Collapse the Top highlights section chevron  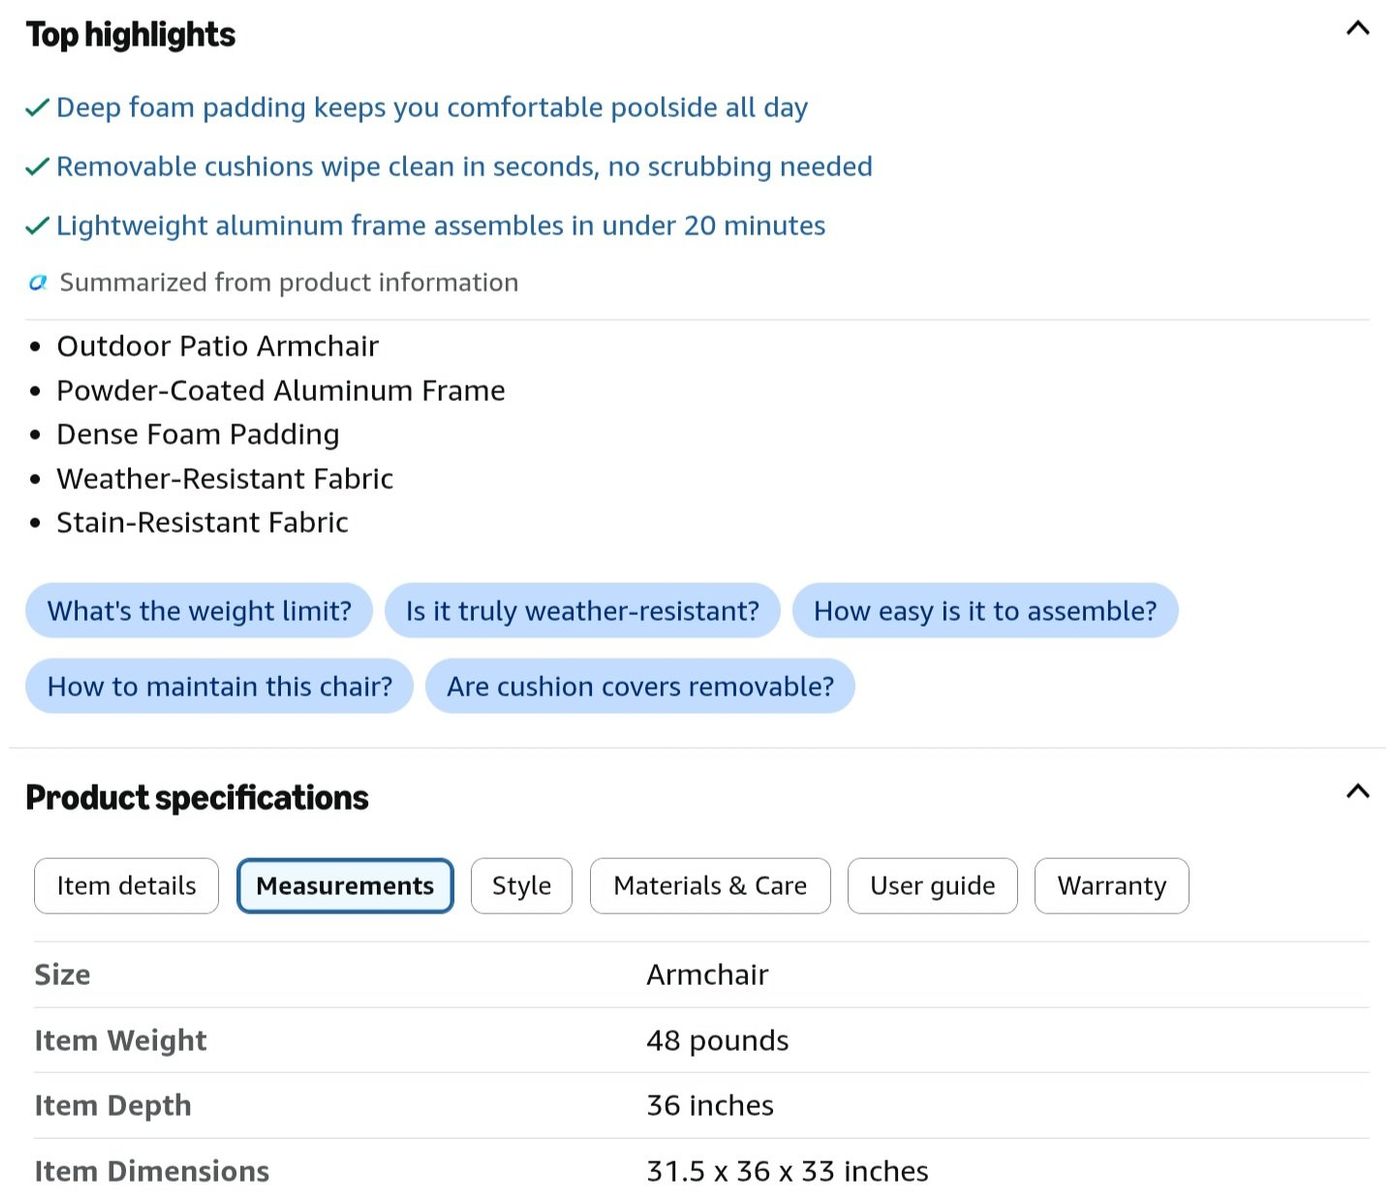[x=1357, y=28]
